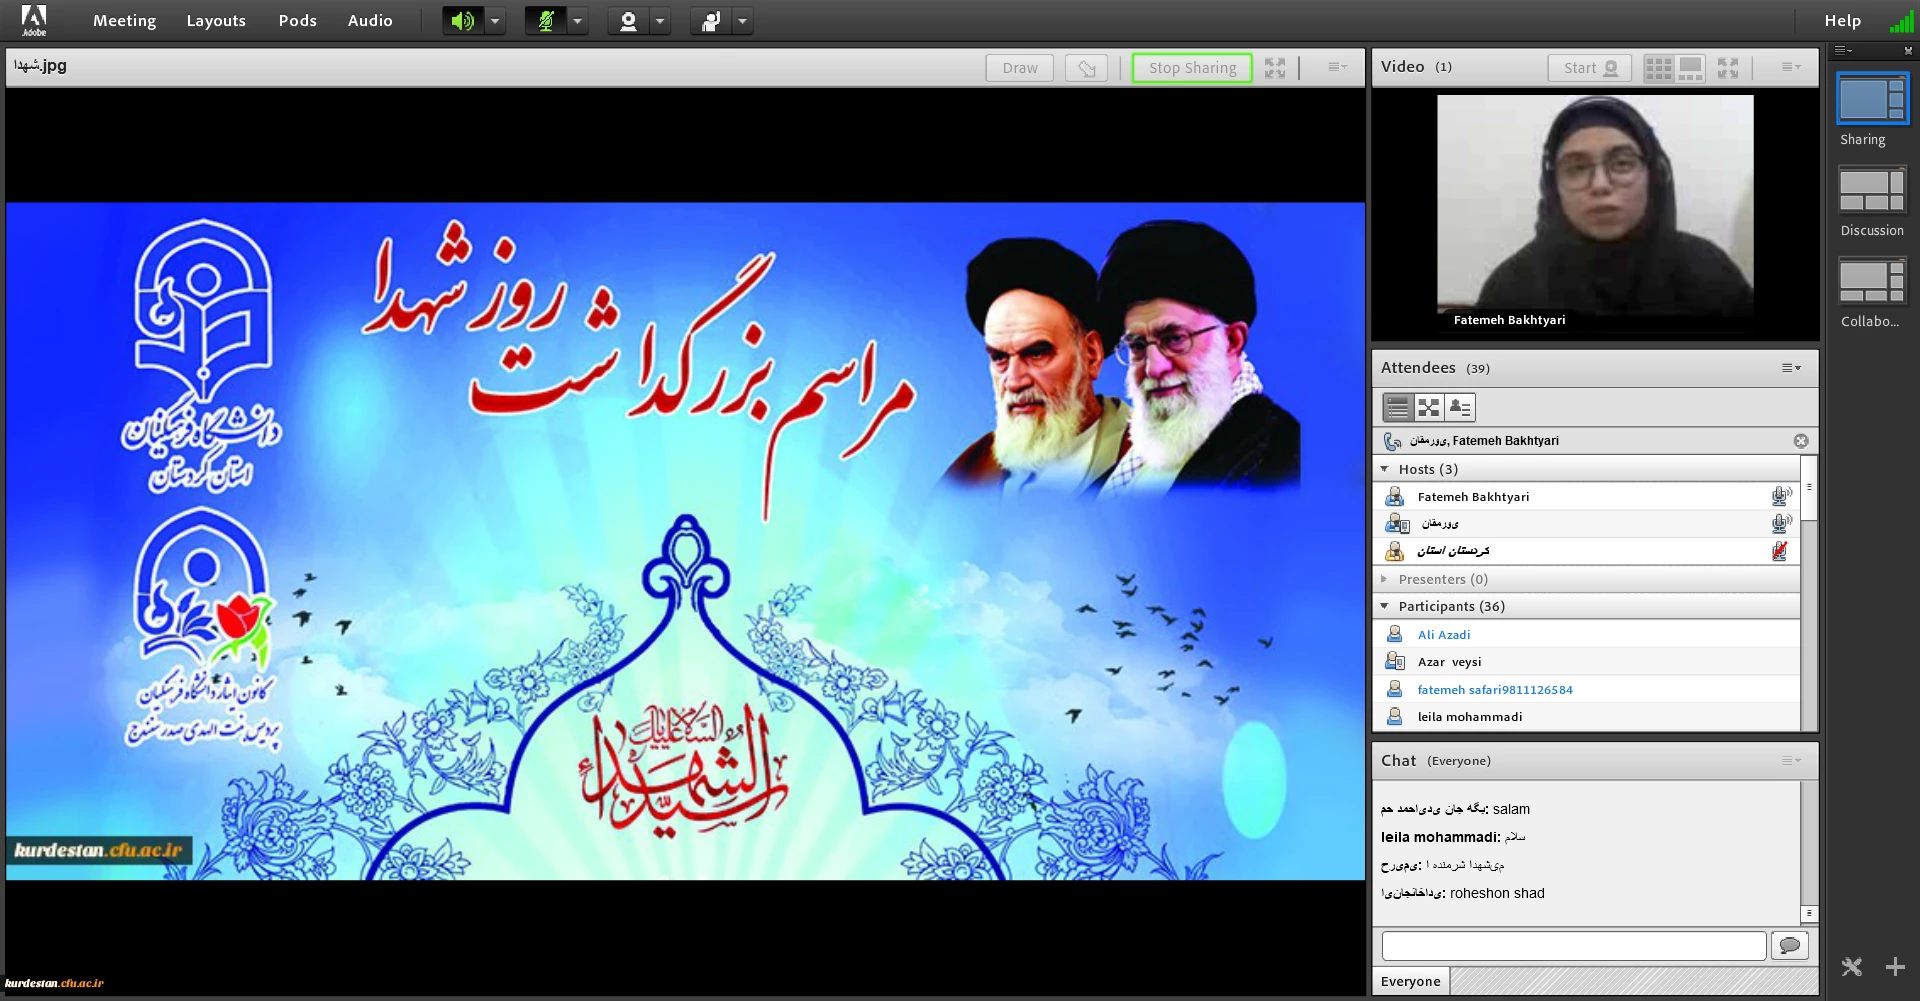Click the Draw button
The image size is (1920, 1001).
pyautogui.click(x=1019, y=68)
